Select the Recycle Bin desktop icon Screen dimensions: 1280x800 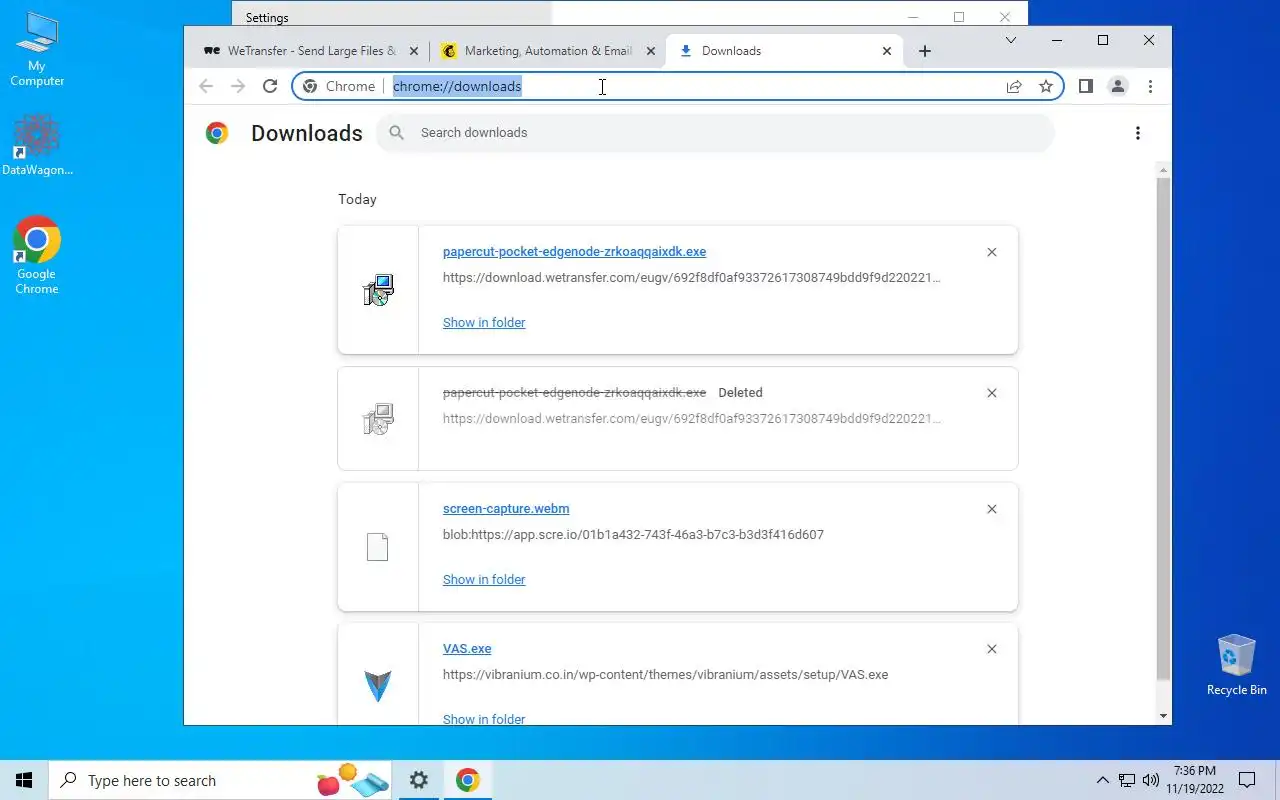[x=1236, y=664]
